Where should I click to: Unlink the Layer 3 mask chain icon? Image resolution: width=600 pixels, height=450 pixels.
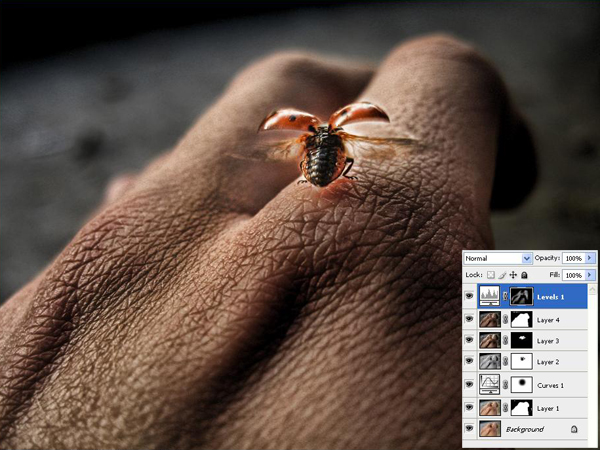(505, 340)
